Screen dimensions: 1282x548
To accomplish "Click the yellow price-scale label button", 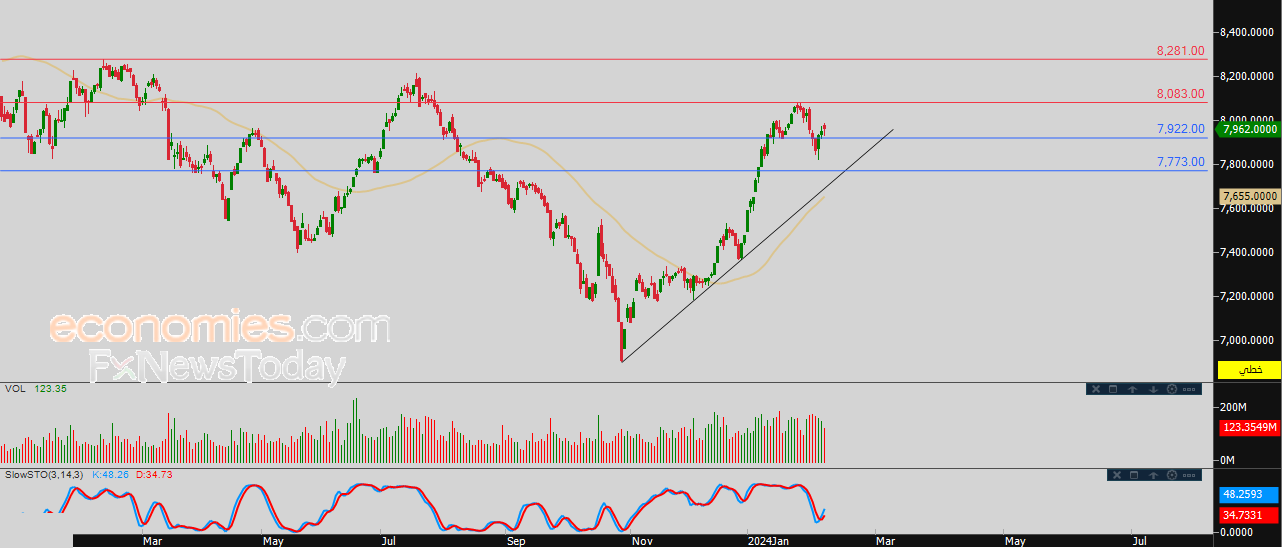I will [1249, 370].
